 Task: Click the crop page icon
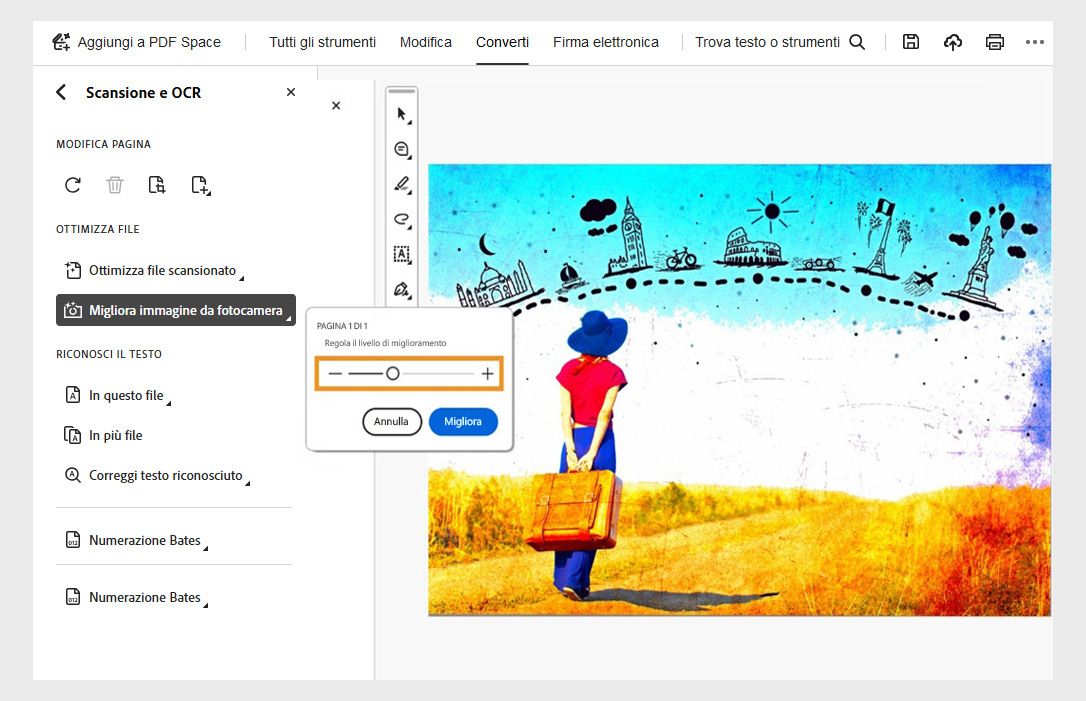[x=157, y=185]
